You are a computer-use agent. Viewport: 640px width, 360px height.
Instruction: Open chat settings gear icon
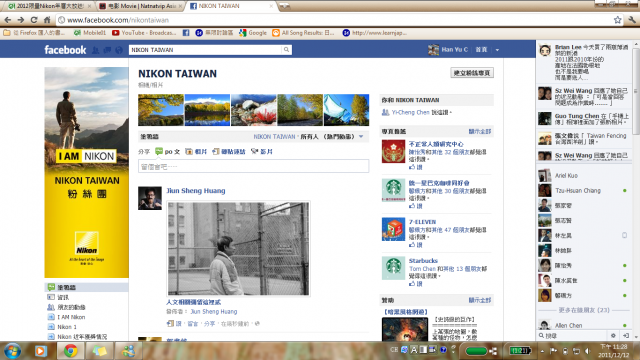613,336
